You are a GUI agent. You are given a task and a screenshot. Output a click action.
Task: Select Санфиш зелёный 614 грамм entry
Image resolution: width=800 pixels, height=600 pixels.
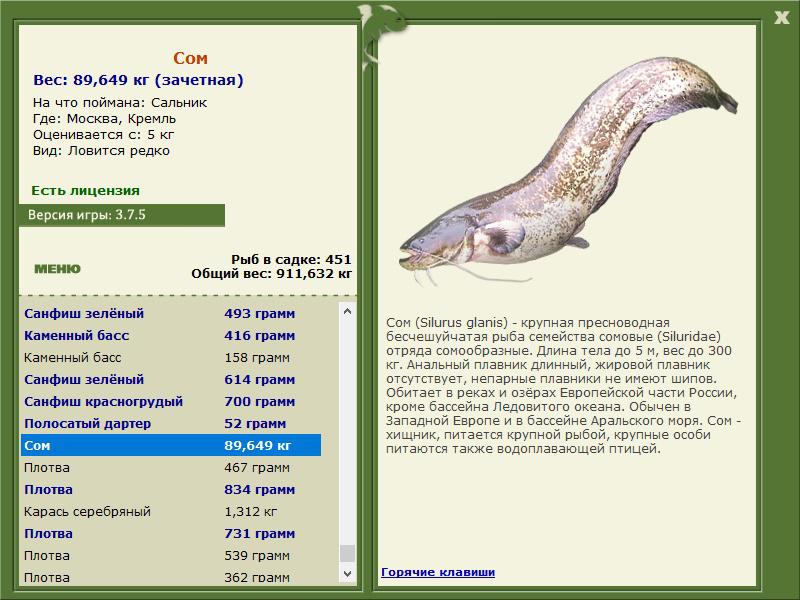click(171, 379)
